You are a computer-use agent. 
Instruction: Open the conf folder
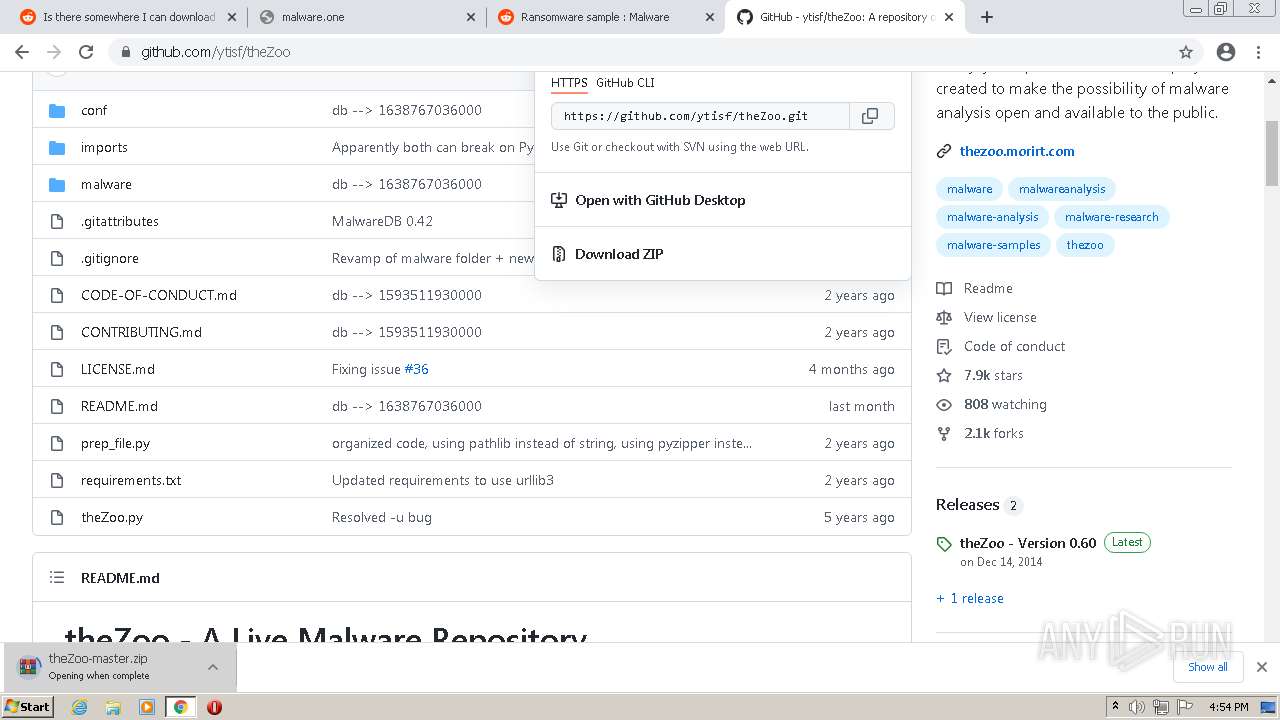[x=94, y=110]
